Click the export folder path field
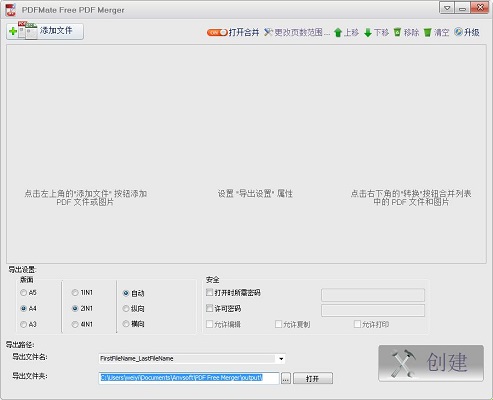This screenshot has height=400, width=493. pyautogui.click(x=189, y=378)
